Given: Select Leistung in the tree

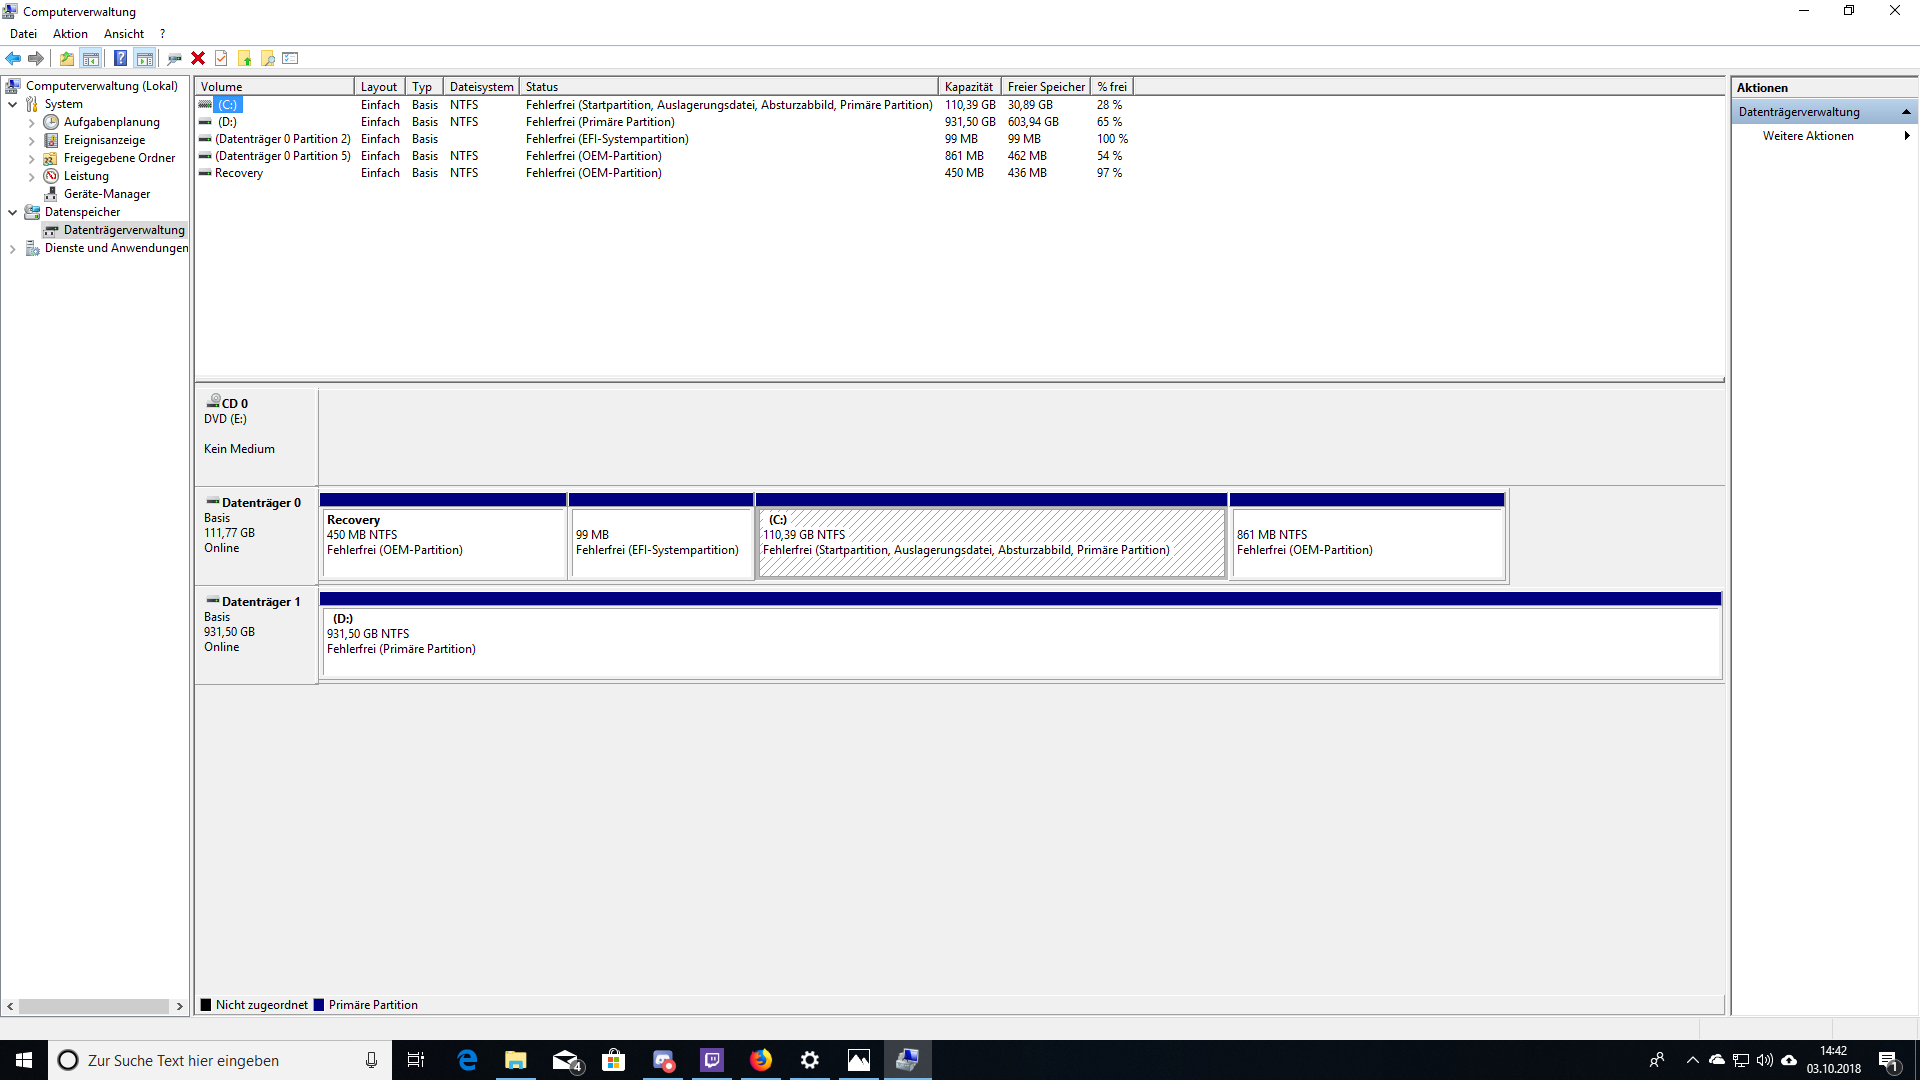Looking at the screenshot, I should tap(86, 176).
